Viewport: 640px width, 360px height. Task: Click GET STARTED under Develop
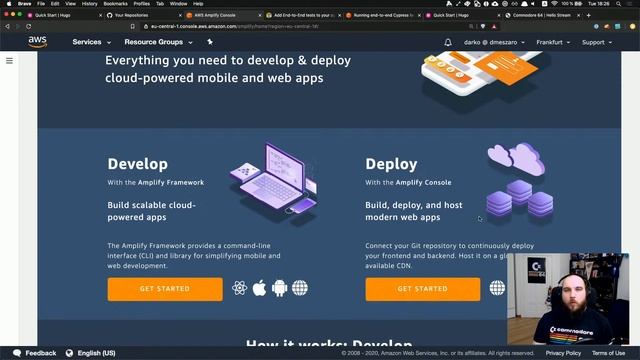point(165,289)
